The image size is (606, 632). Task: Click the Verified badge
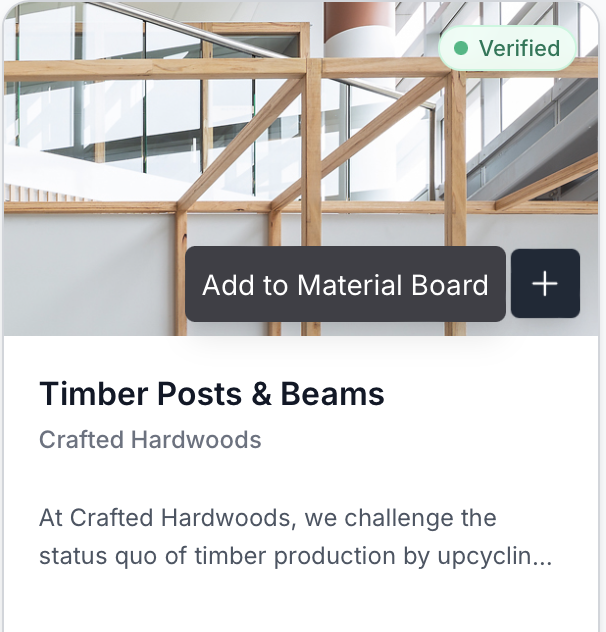507,48
